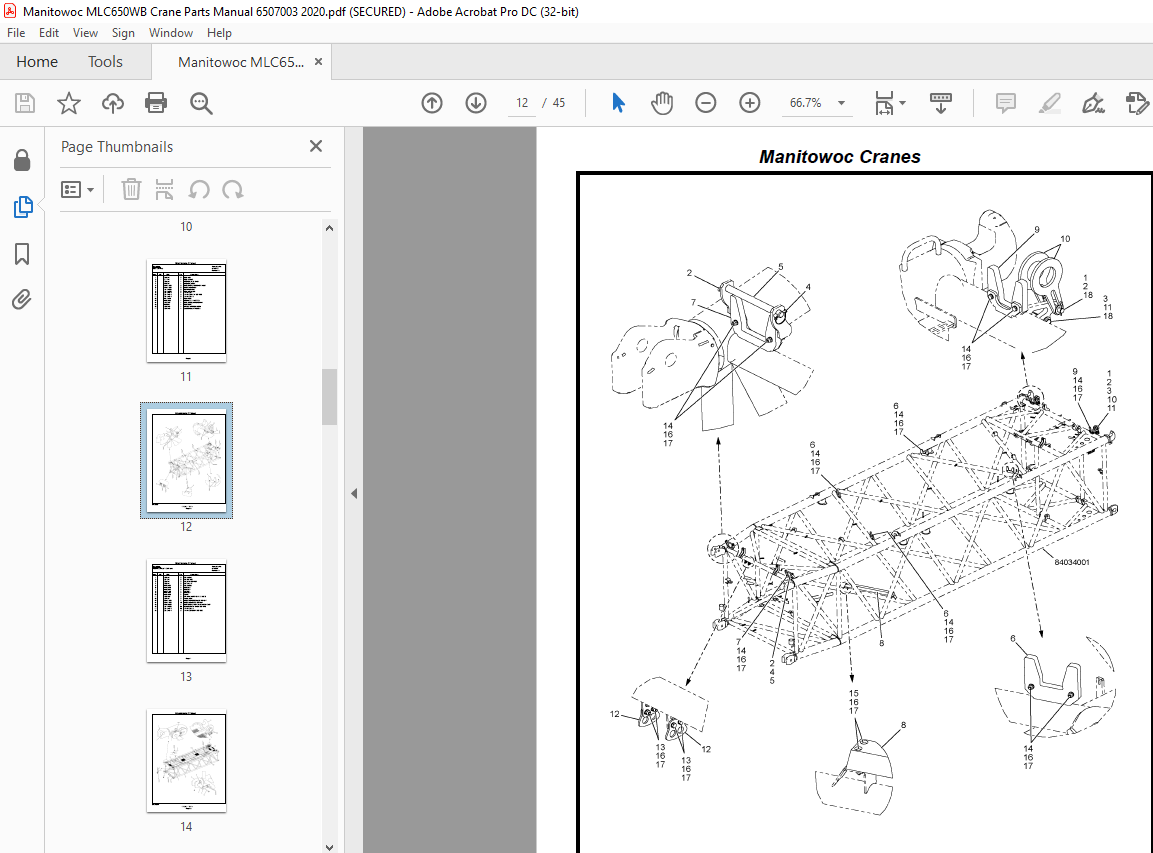
Task: Select page 14 thumbnail
Action: (187, 760)
